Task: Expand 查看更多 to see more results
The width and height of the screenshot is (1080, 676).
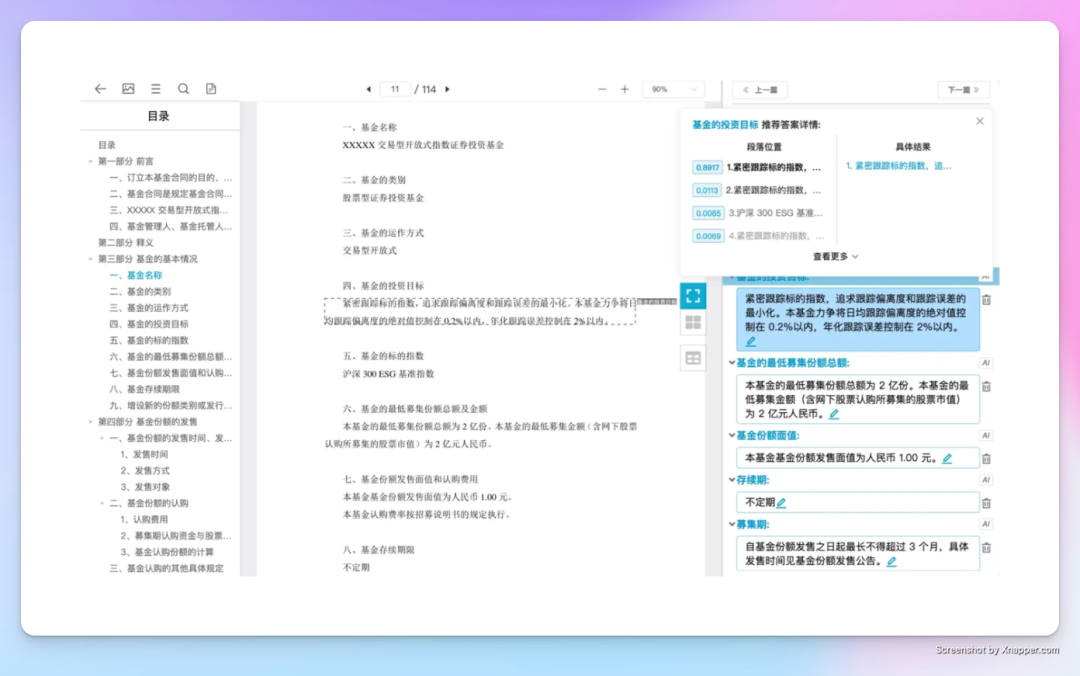Action: (835, 256)
